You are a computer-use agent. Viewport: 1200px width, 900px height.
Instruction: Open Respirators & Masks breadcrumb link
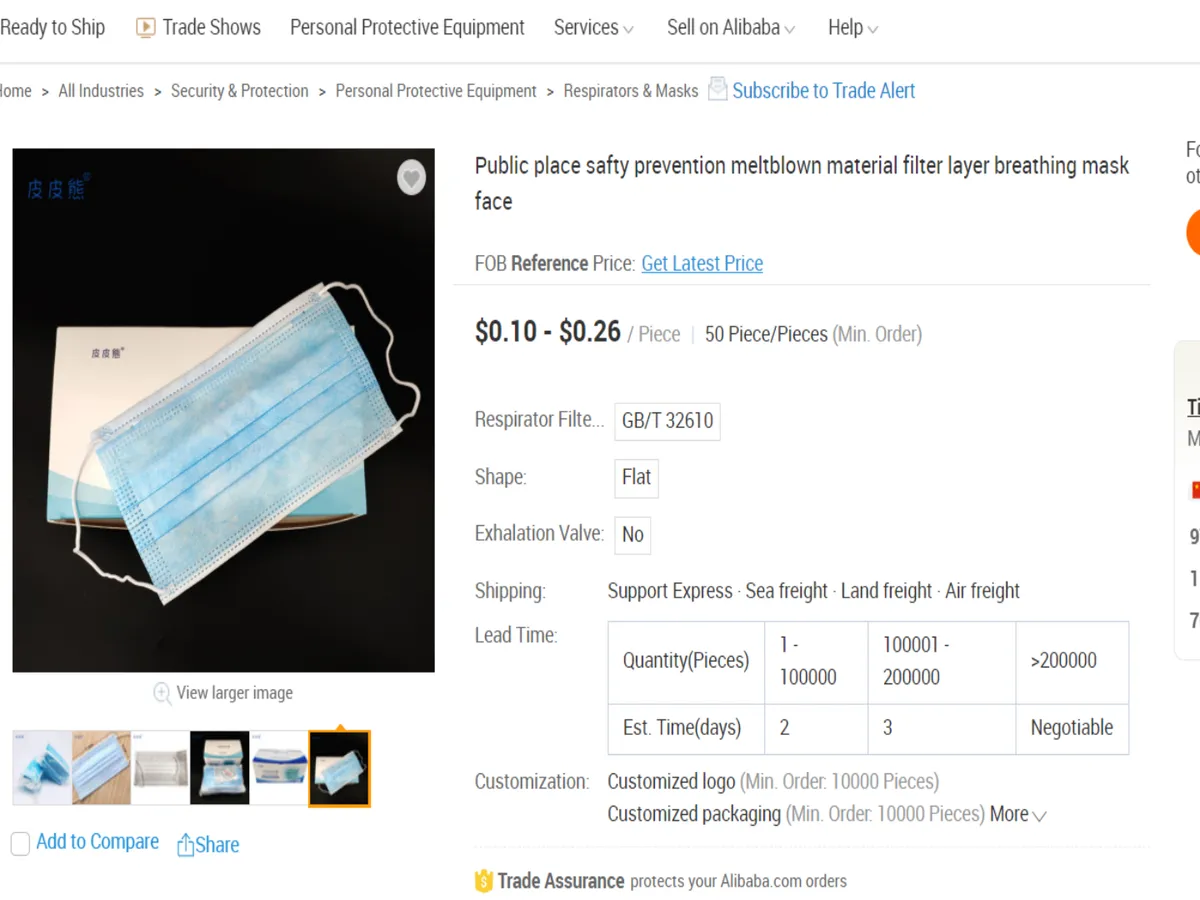point(631,91)
